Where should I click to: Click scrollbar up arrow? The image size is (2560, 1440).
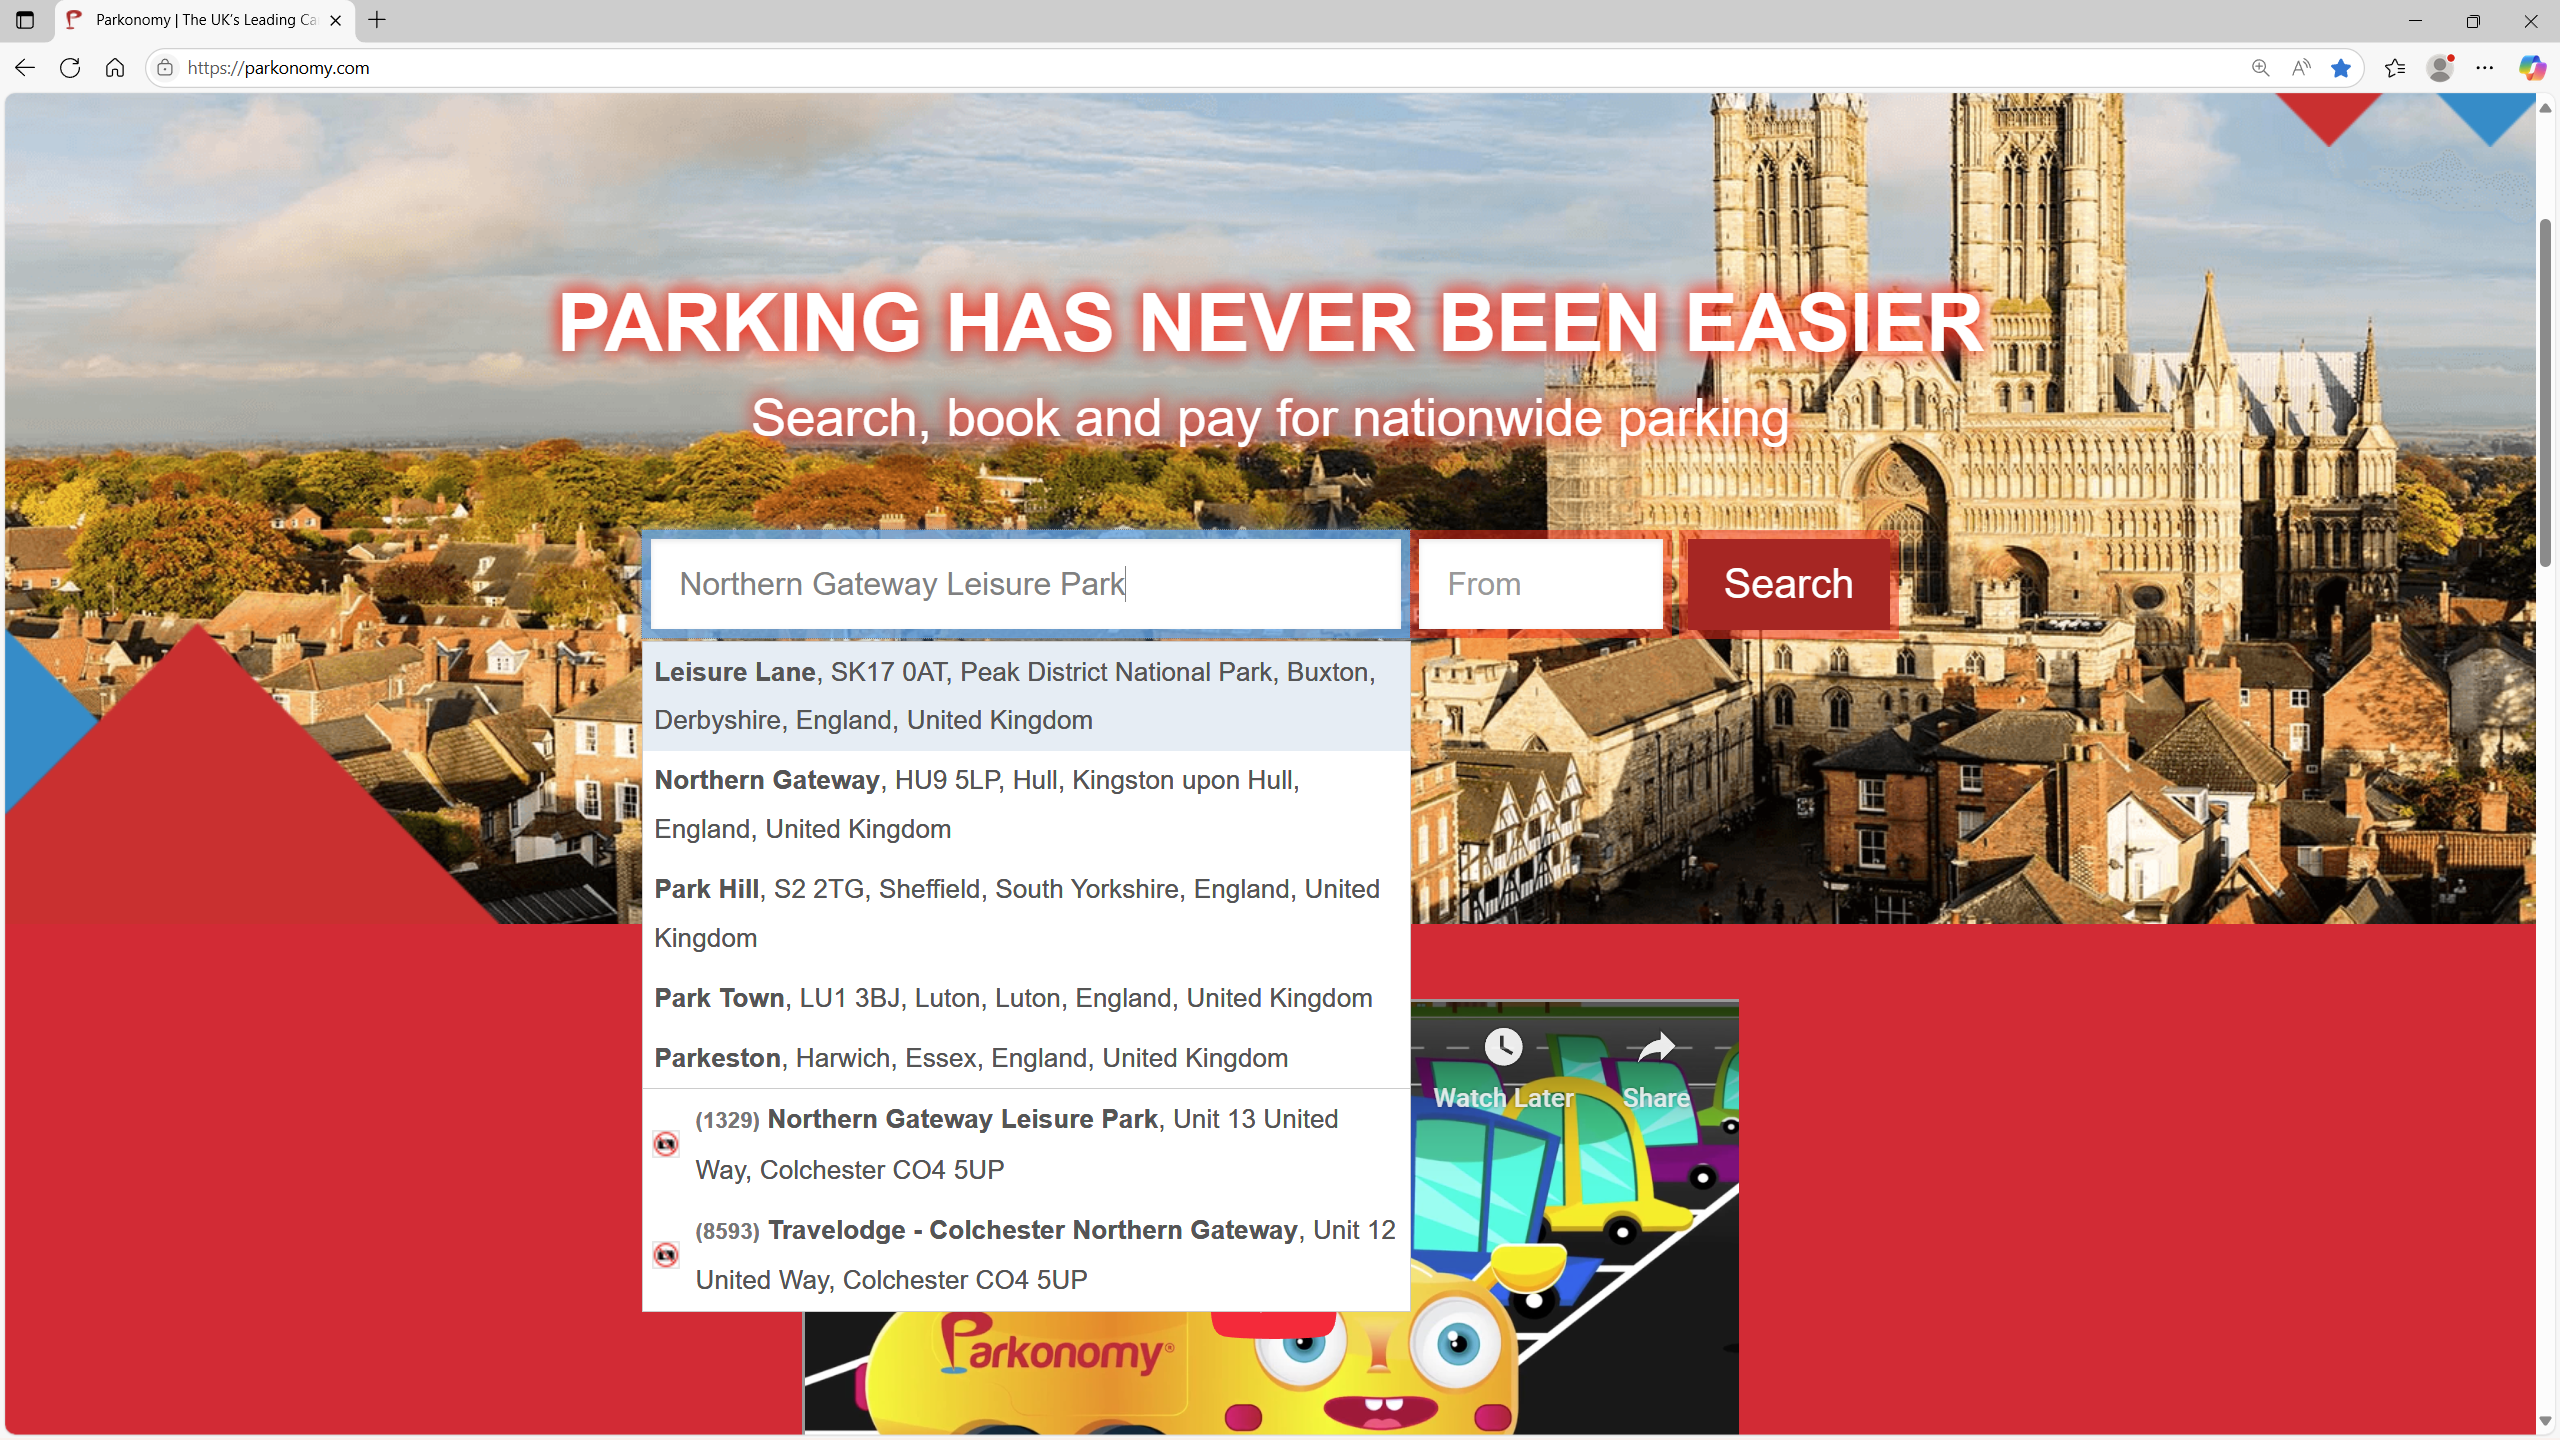click(x=2546, y=107)
